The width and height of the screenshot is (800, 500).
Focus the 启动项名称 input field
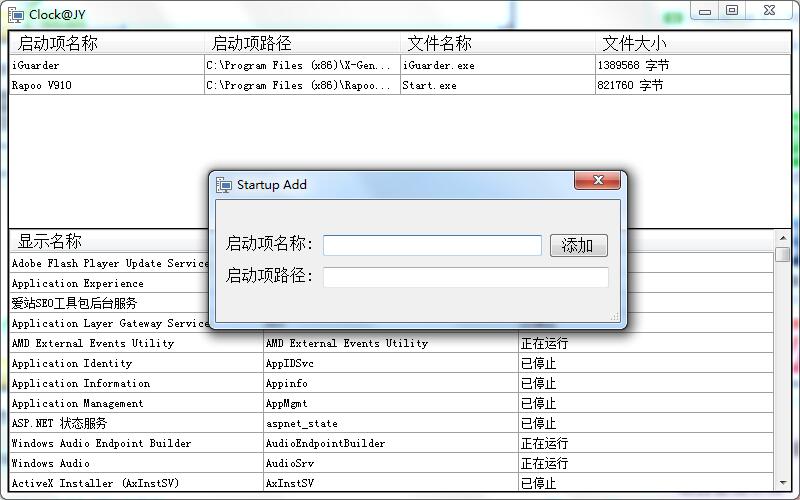coord(432,245)
